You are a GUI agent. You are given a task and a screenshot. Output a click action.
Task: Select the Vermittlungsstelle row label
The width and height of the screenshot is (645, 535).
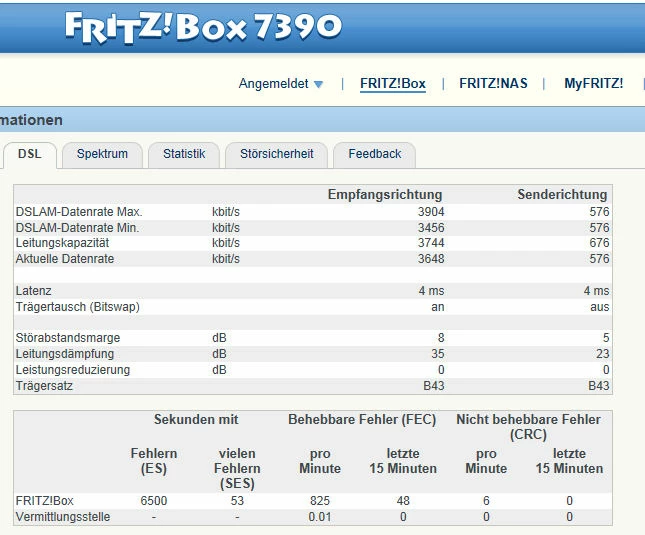63,517
